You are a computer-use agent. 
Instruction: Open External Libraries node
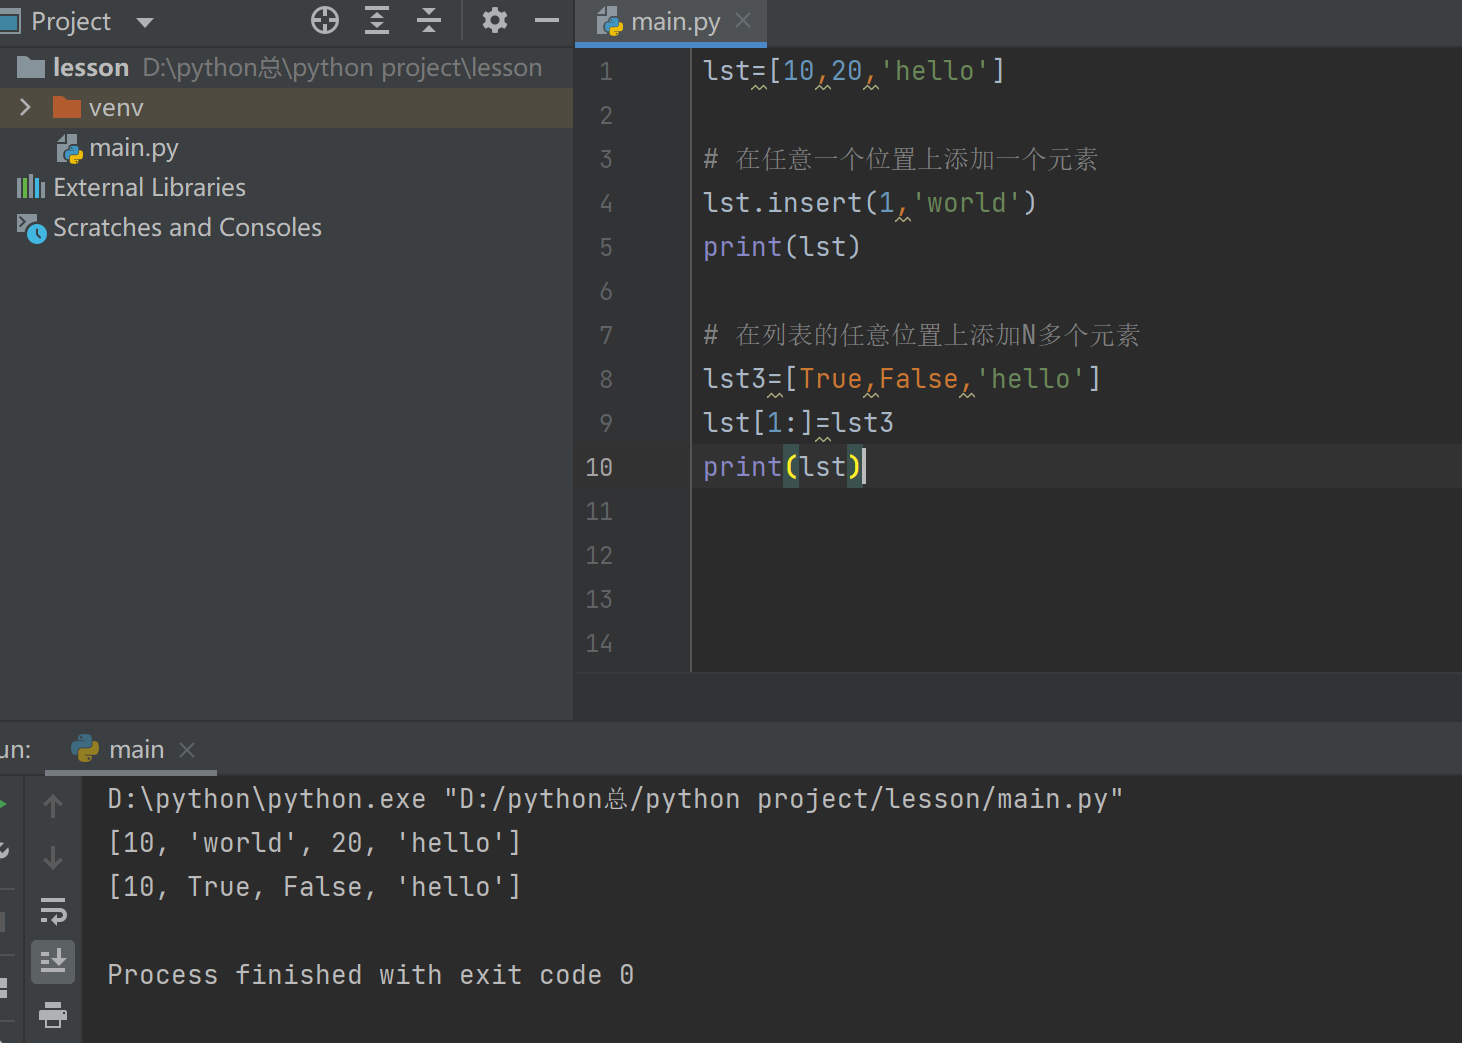coord(150,187)
